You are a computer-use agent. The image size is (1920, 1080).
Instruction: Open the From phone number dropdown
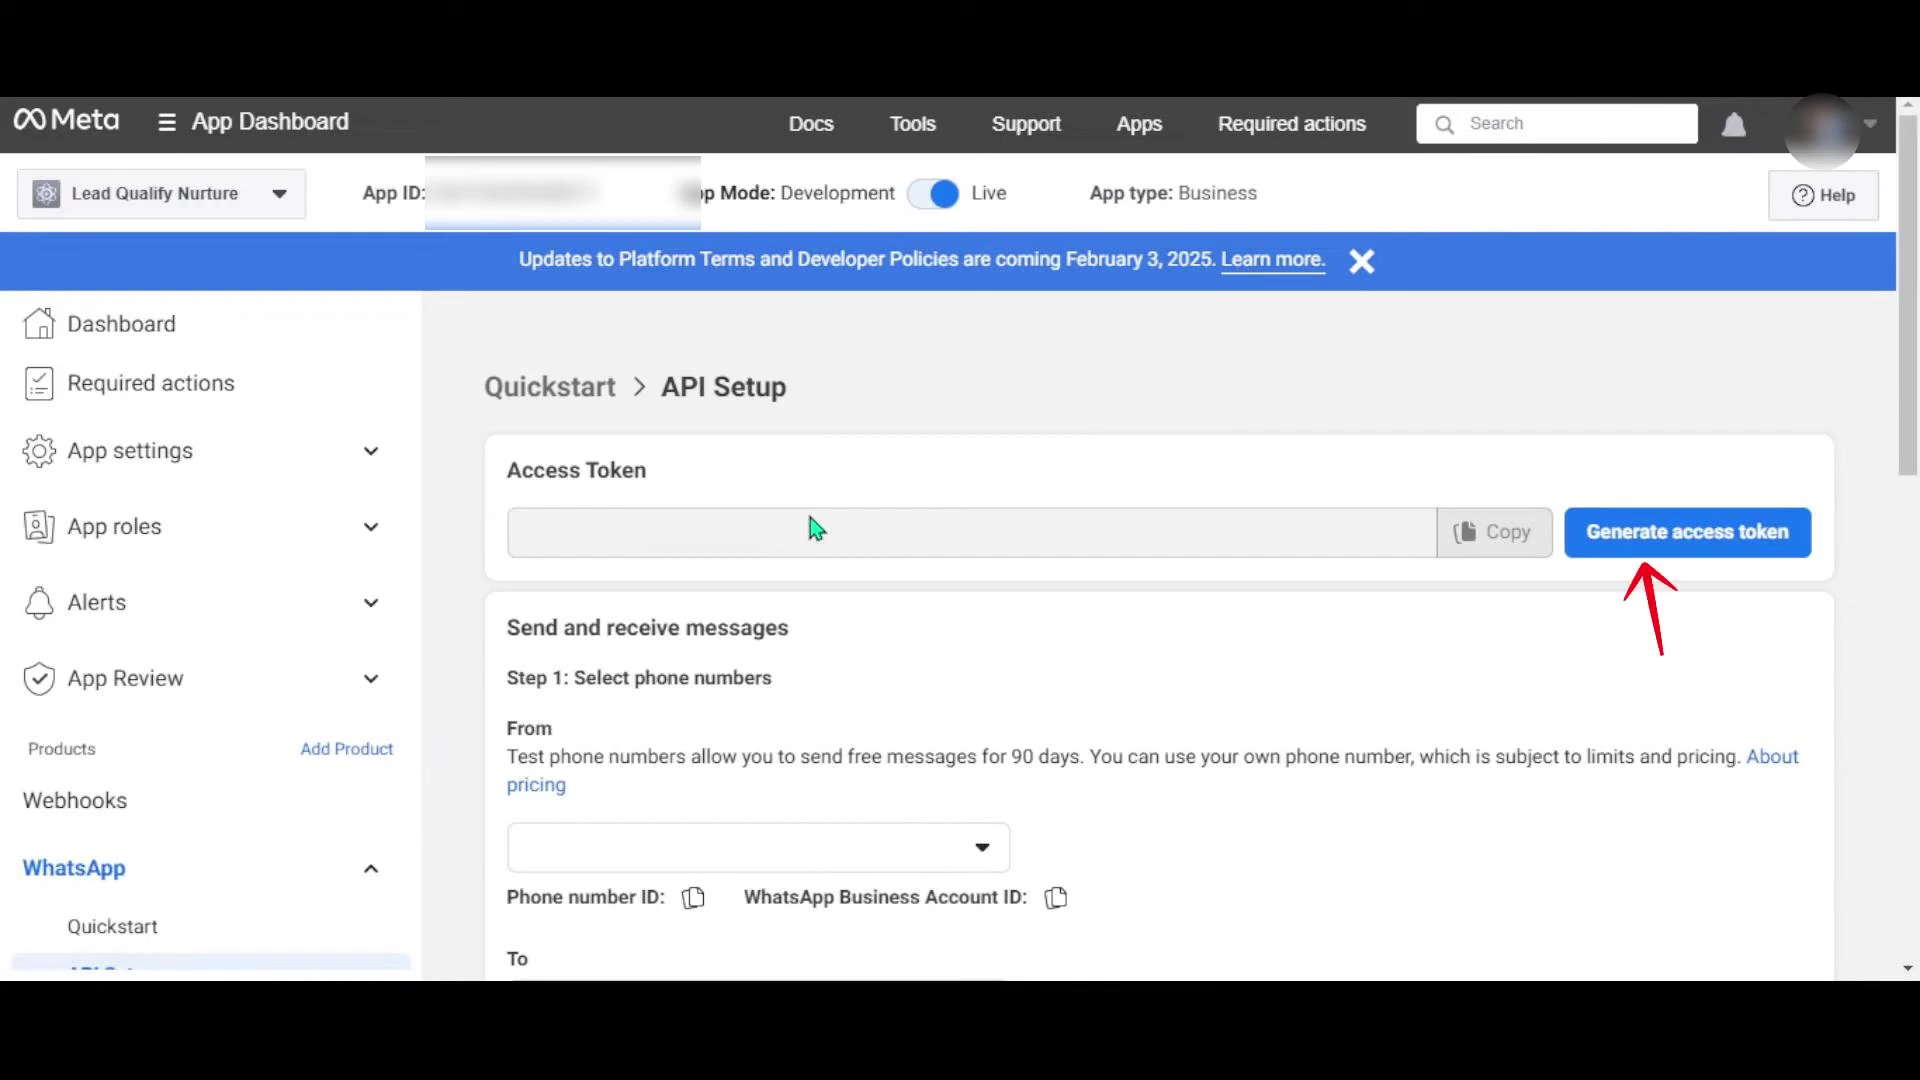(x=758, y=848)
